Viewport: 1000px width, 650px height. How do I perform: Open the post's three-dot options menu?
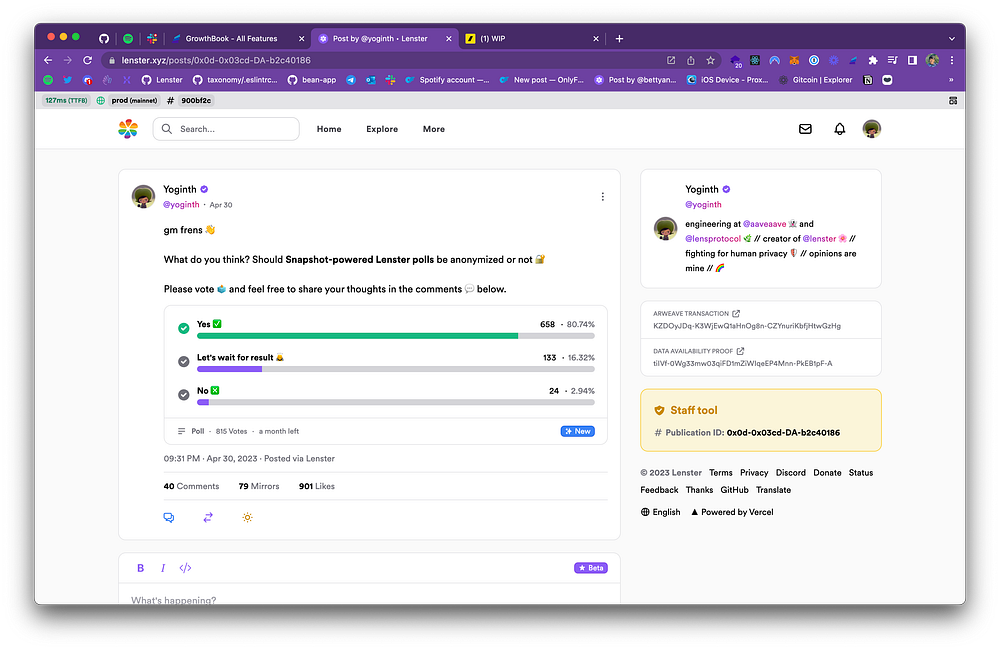pos(603,196)
